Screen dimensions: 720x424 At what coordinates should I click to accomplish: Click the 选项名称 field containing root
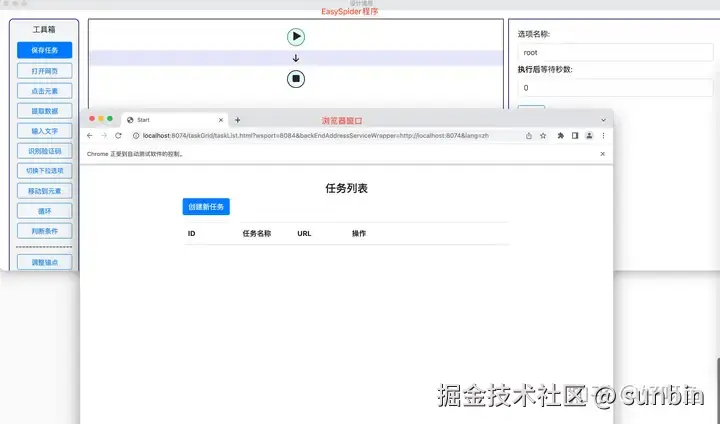click(x=615, y=52)
